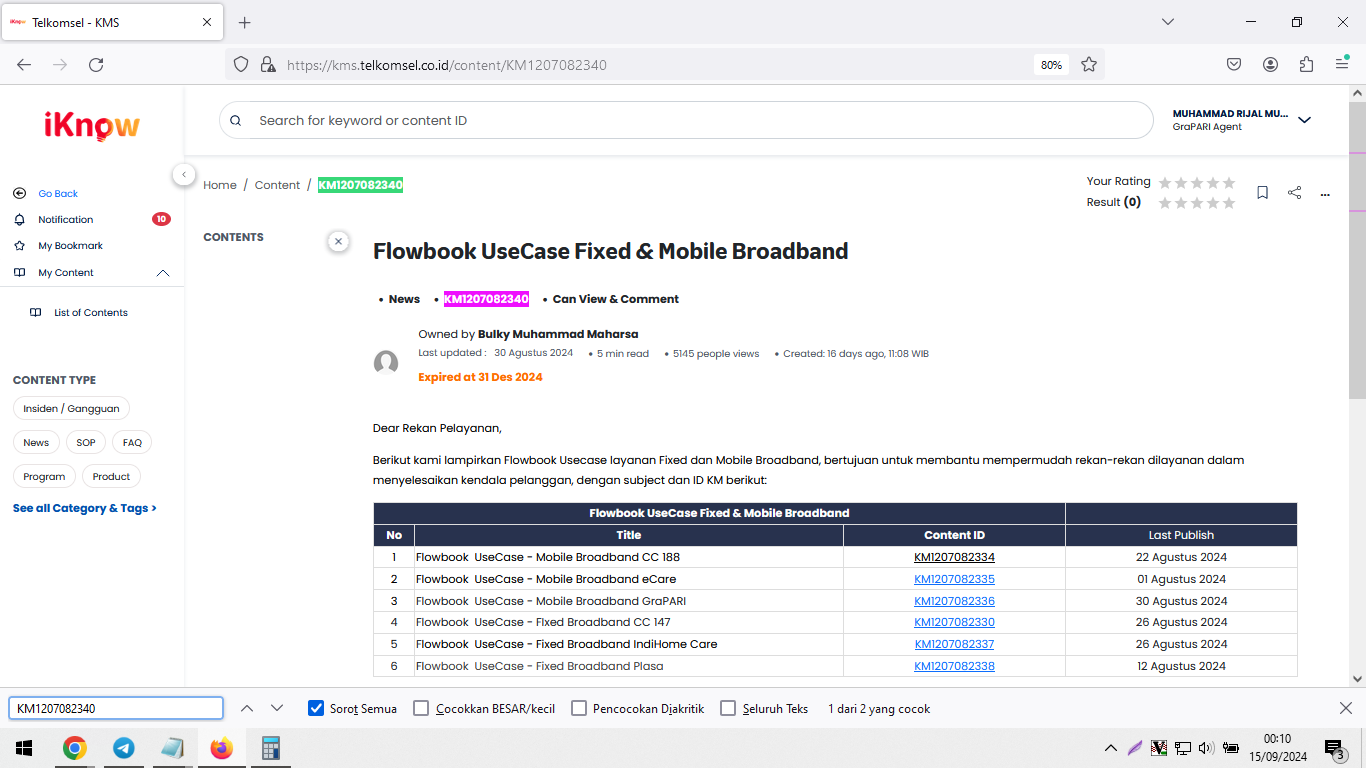Click the browser forward arrow
The width and height of the screenshot is (1366, 768).
pyautogui.click(x=60, y=64)
